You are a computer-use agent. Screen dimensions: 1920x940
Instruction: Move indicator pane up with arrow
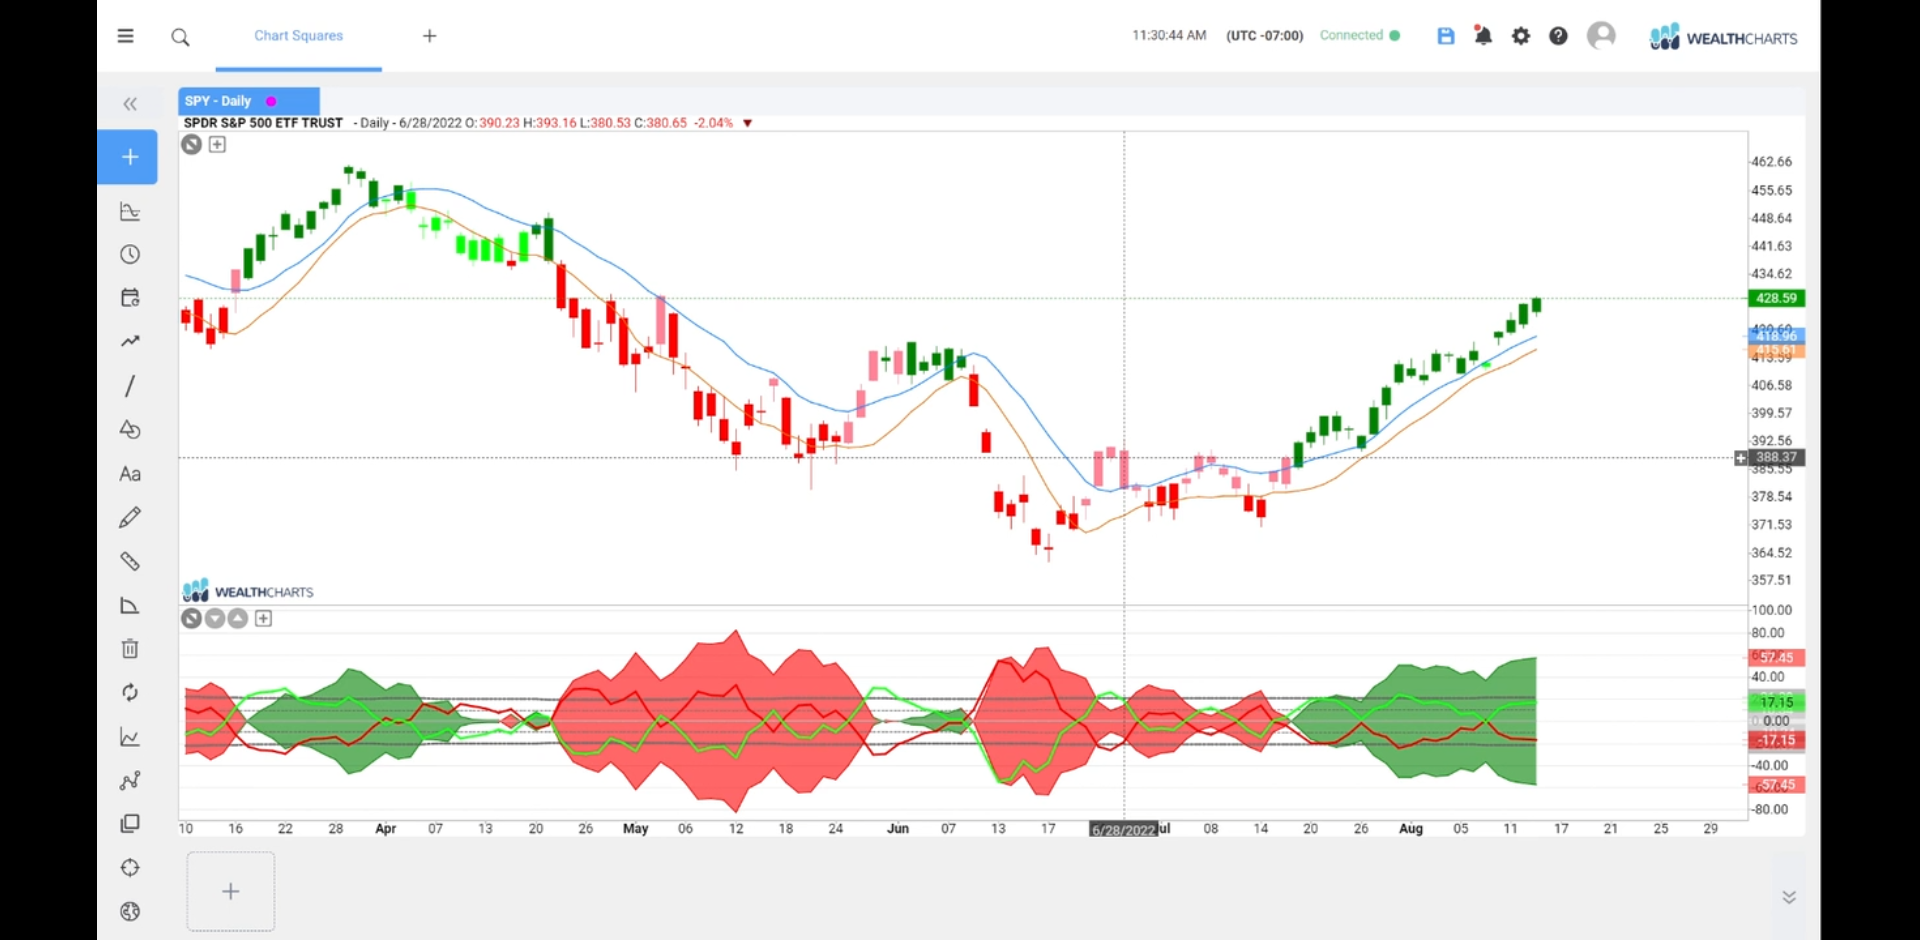tap(238, 619)
